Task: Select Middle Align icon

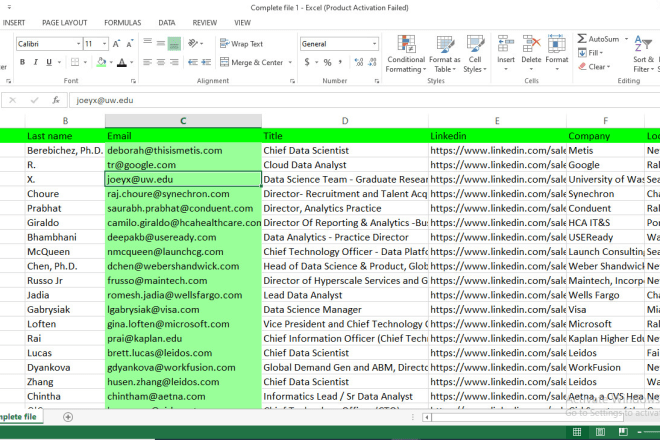Action: click(161, 43)
